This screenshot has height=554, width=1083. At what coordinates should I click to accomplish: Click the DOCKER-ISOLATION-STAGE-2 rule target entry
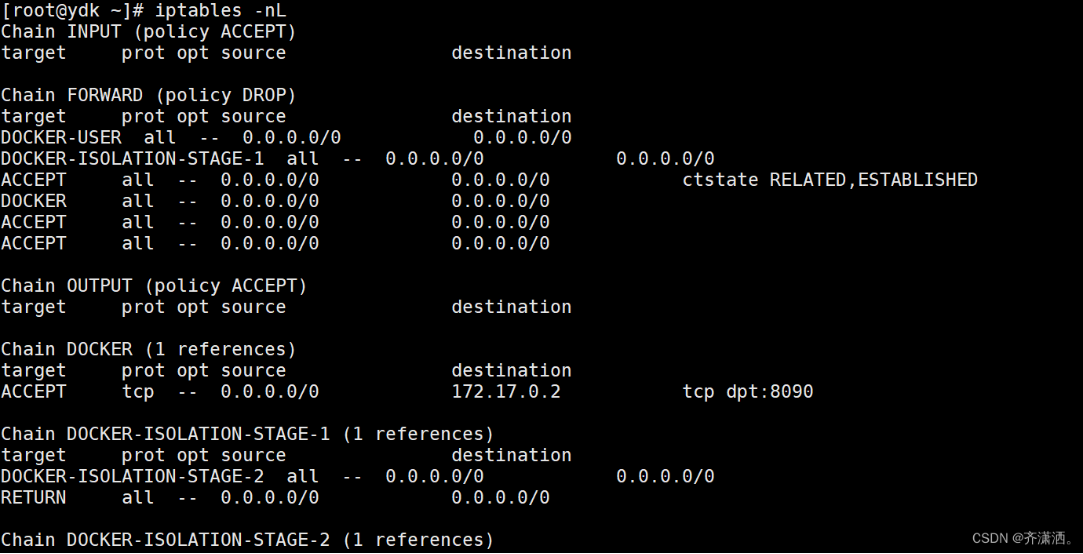pos(132,476)
